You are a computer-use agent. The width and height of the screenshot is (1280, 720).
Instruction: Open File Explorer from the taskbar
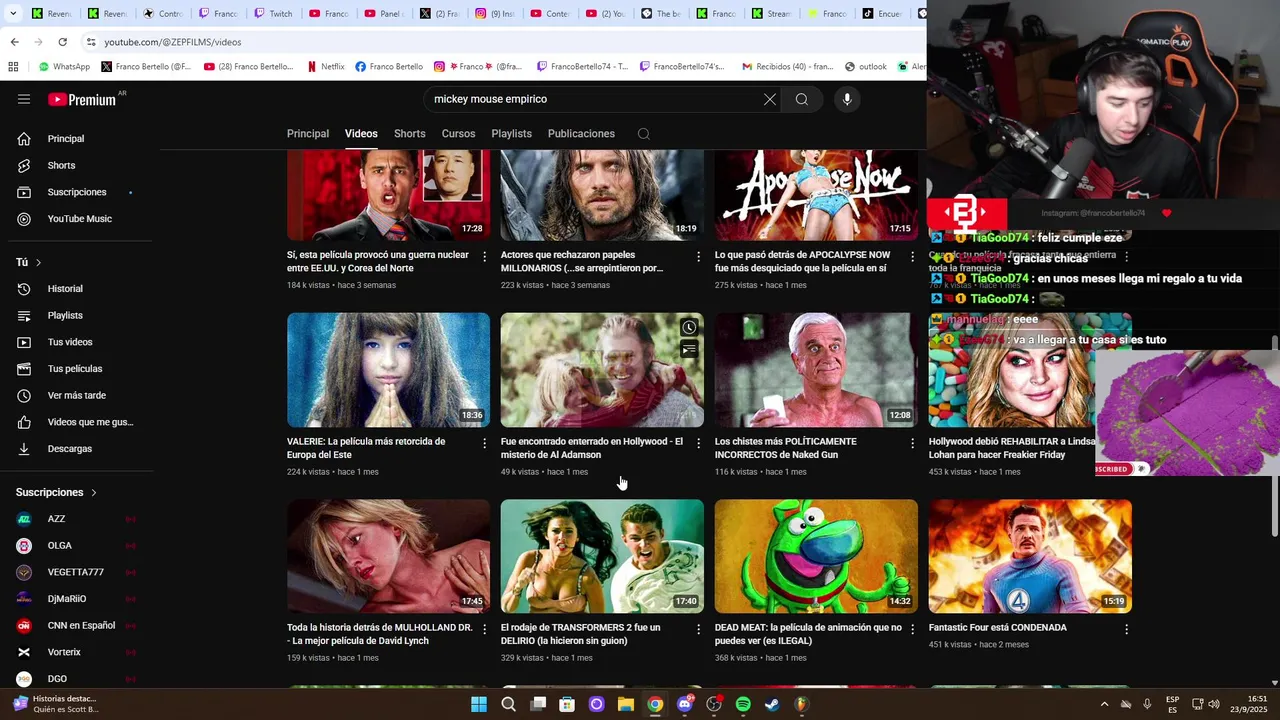[626, 704]
